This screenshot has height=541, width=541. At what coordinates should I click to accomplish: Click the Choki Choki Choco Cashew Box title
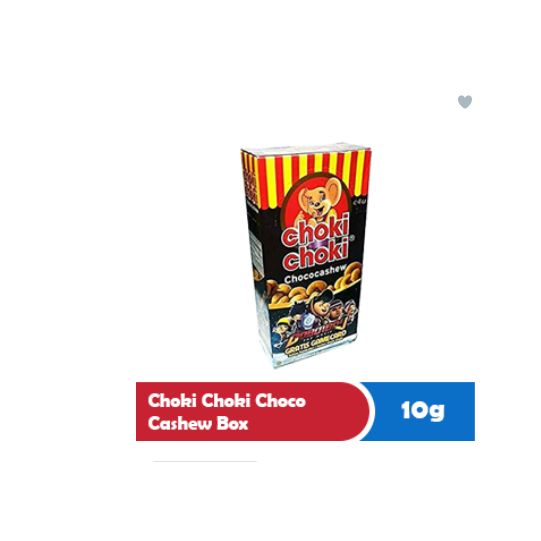[x=227, y=412]
